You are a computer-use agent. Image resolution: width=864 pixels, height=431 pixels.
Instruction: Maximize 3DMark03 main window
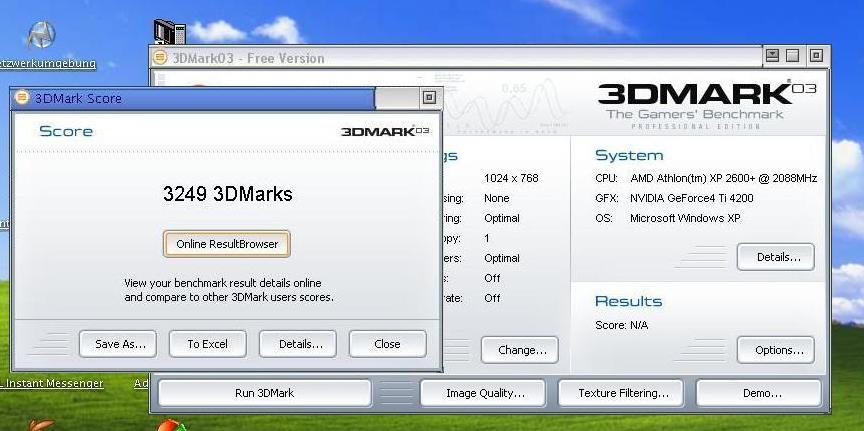tap(792, 56)
